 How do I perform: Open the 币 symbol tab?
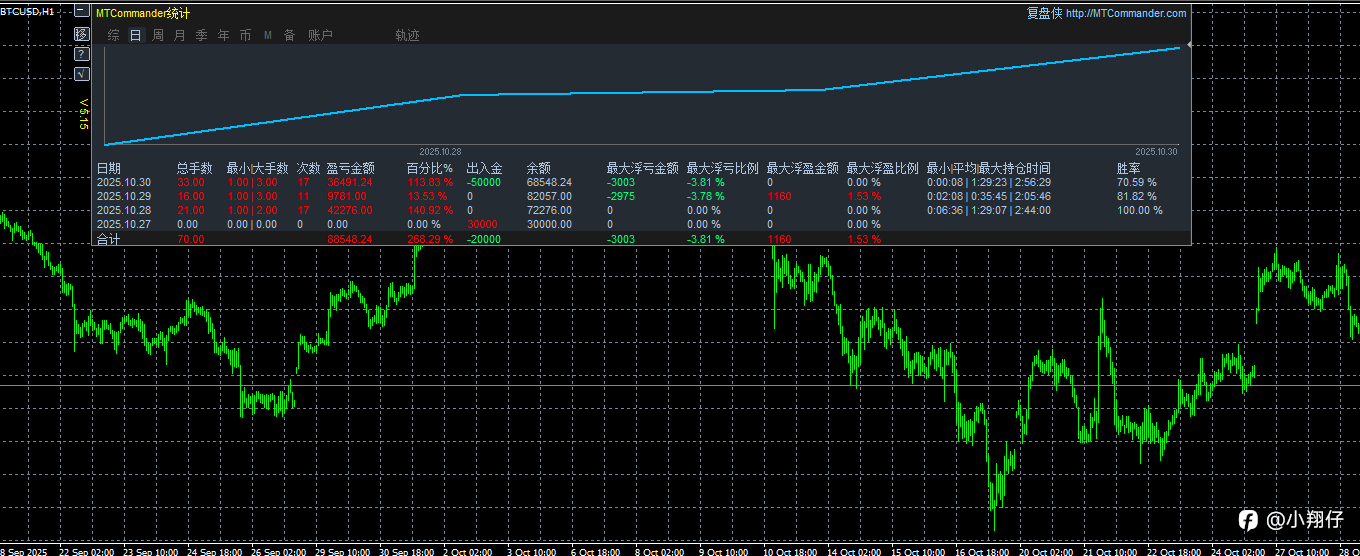(x=245, y=35)
